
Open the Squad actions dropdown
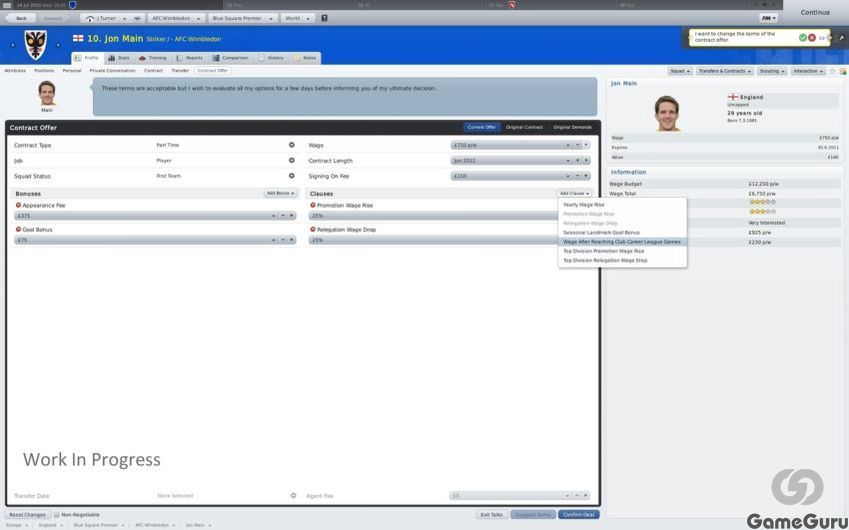[680, 71]
